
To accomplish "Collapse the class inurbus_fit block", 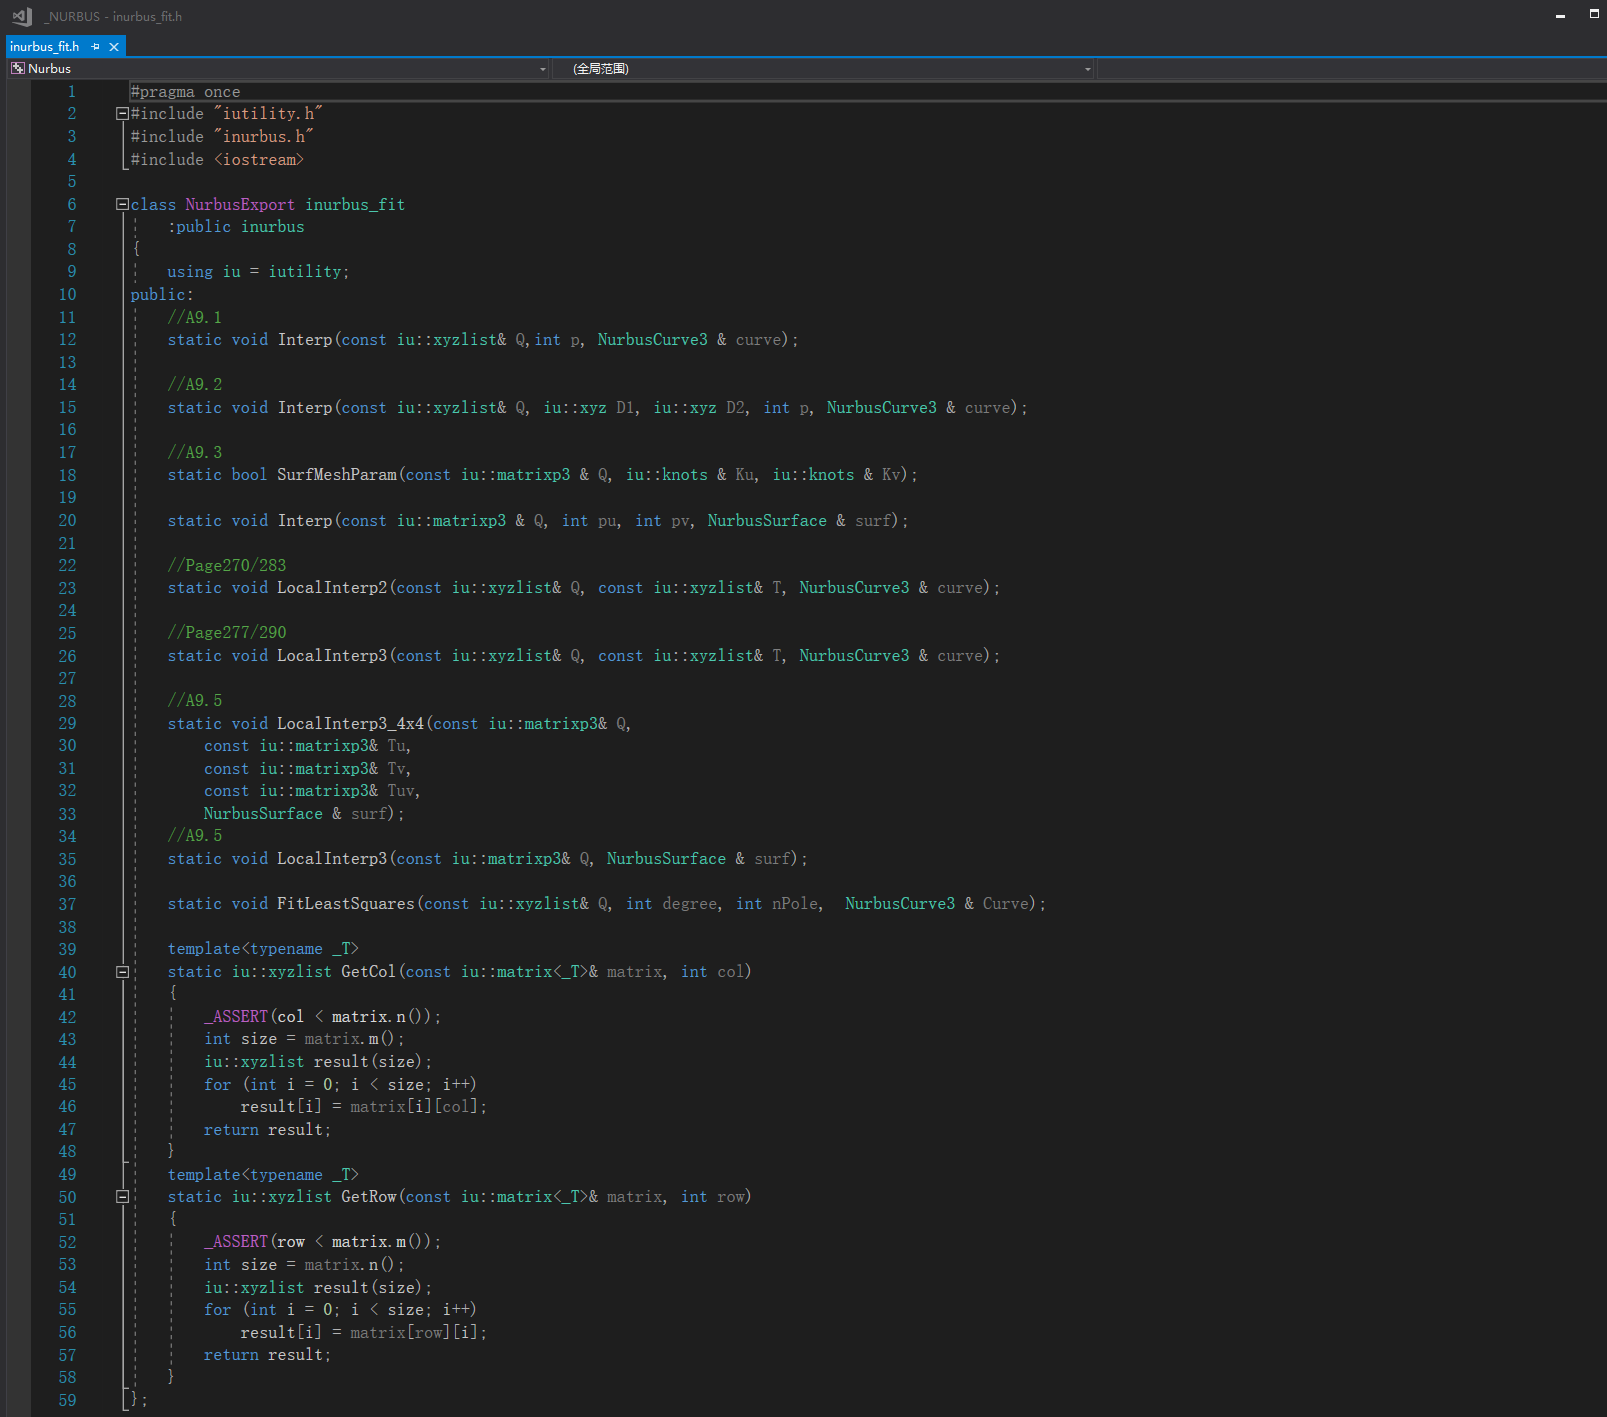I will (122, 204).
